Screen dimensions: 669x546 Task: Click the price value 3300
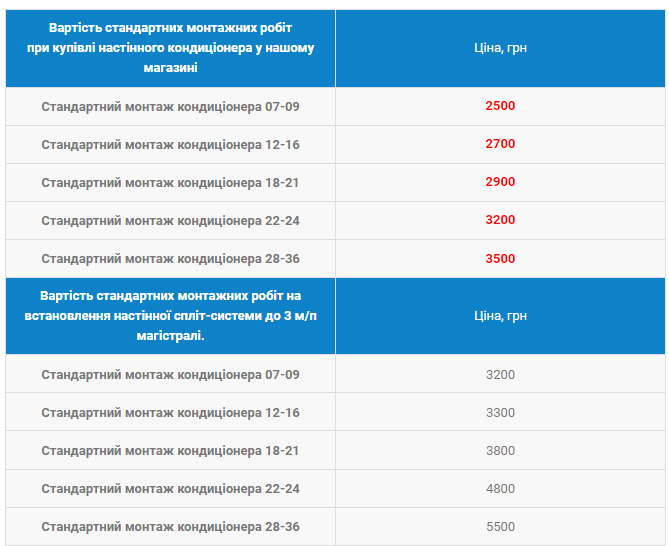coord(500,413)
